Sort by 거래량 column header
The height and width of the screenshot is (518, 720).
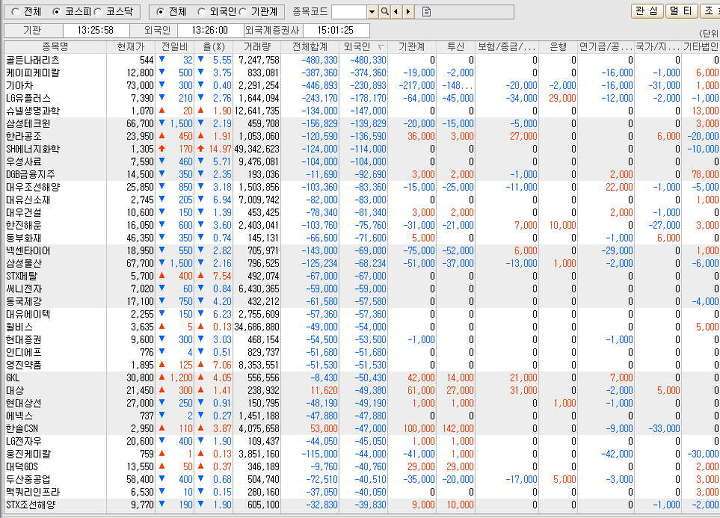[x=257, y=47]
